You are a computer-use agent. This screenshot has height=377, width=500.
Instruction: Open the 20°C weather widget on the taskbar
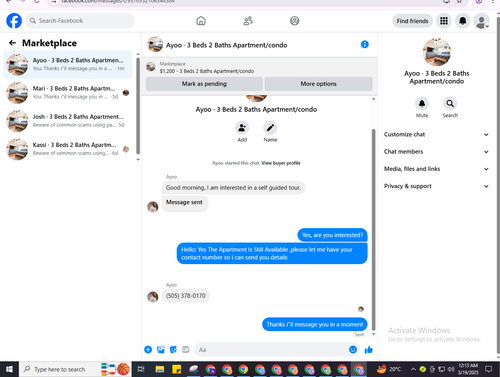click(x=389, y=369)
